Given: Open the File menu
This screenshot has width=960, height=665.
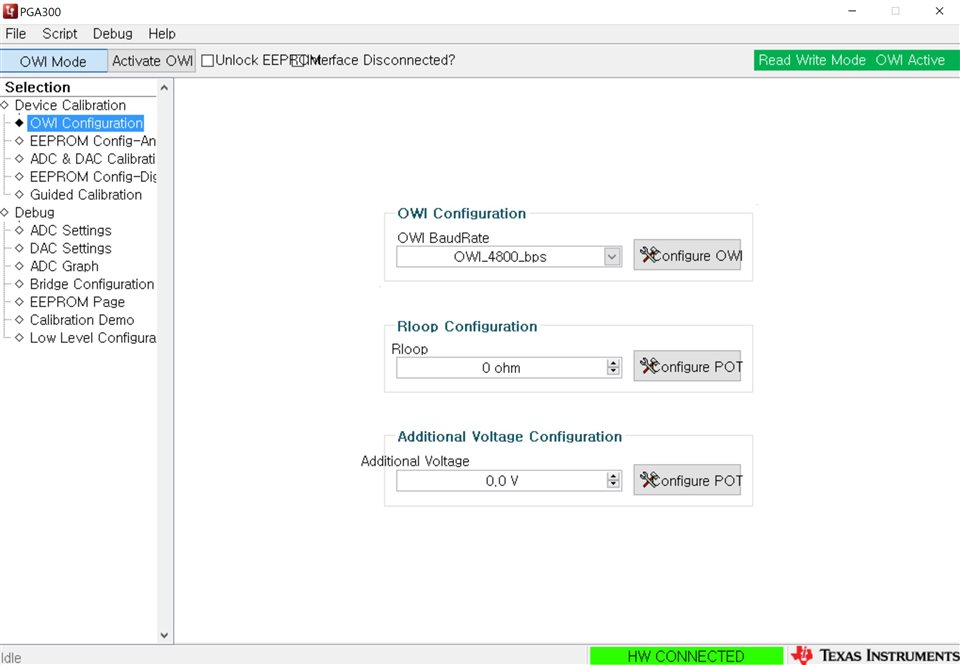Looking at the screenshot, I should 15,34.
